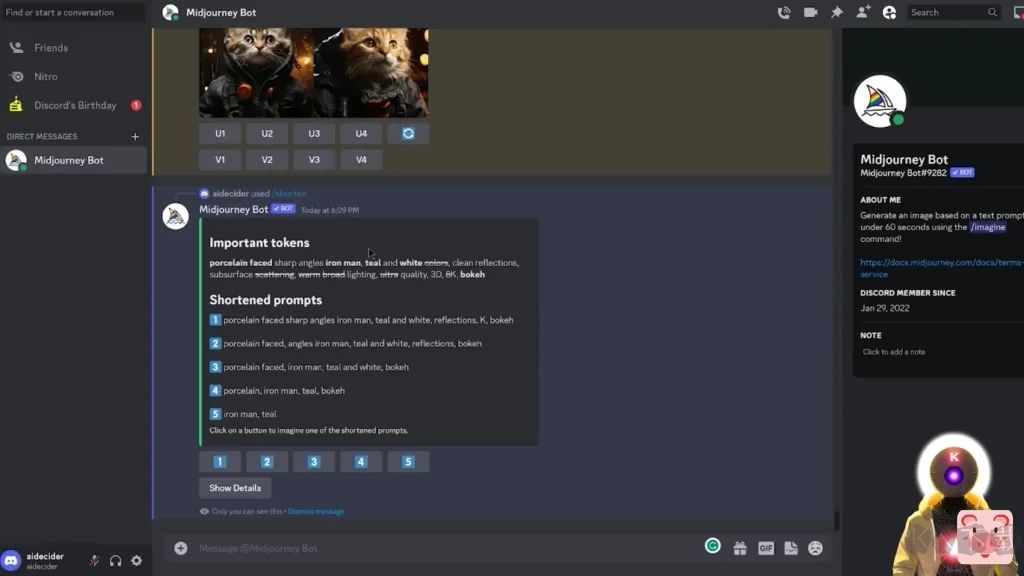1024x576 pixels.
Task: Open the emoji picker in message bar
Action: [x=815, y=548]
